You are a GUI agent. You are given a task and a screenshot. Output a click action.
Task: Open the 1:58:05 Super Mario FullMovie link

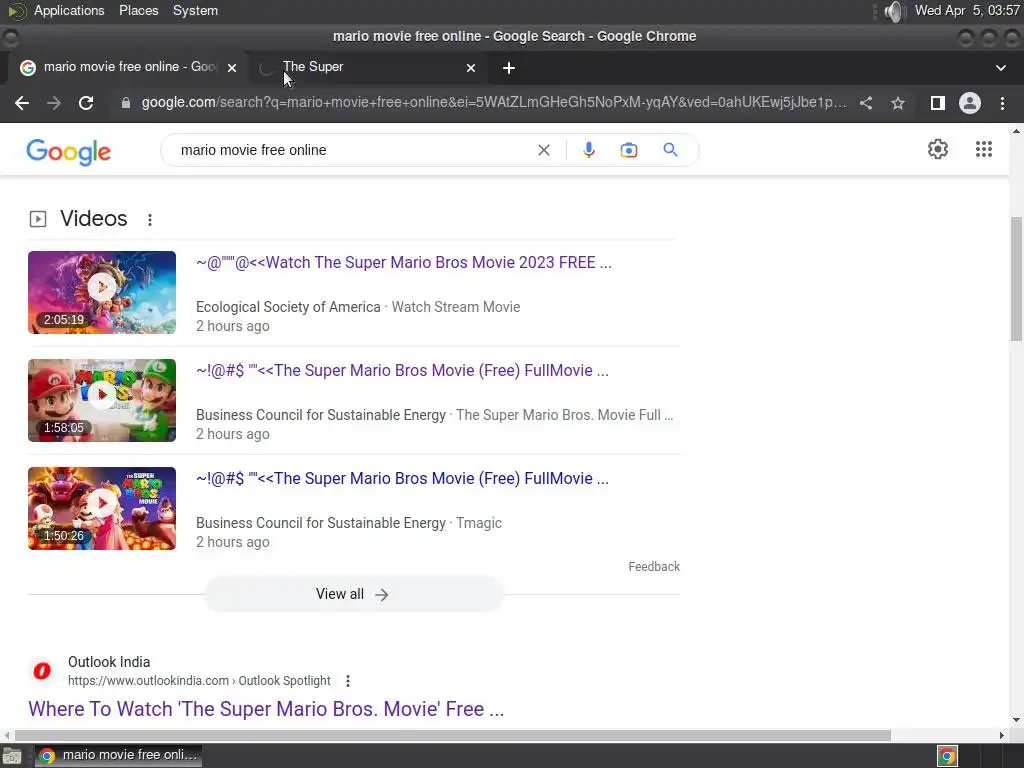[x=402, y=371]
